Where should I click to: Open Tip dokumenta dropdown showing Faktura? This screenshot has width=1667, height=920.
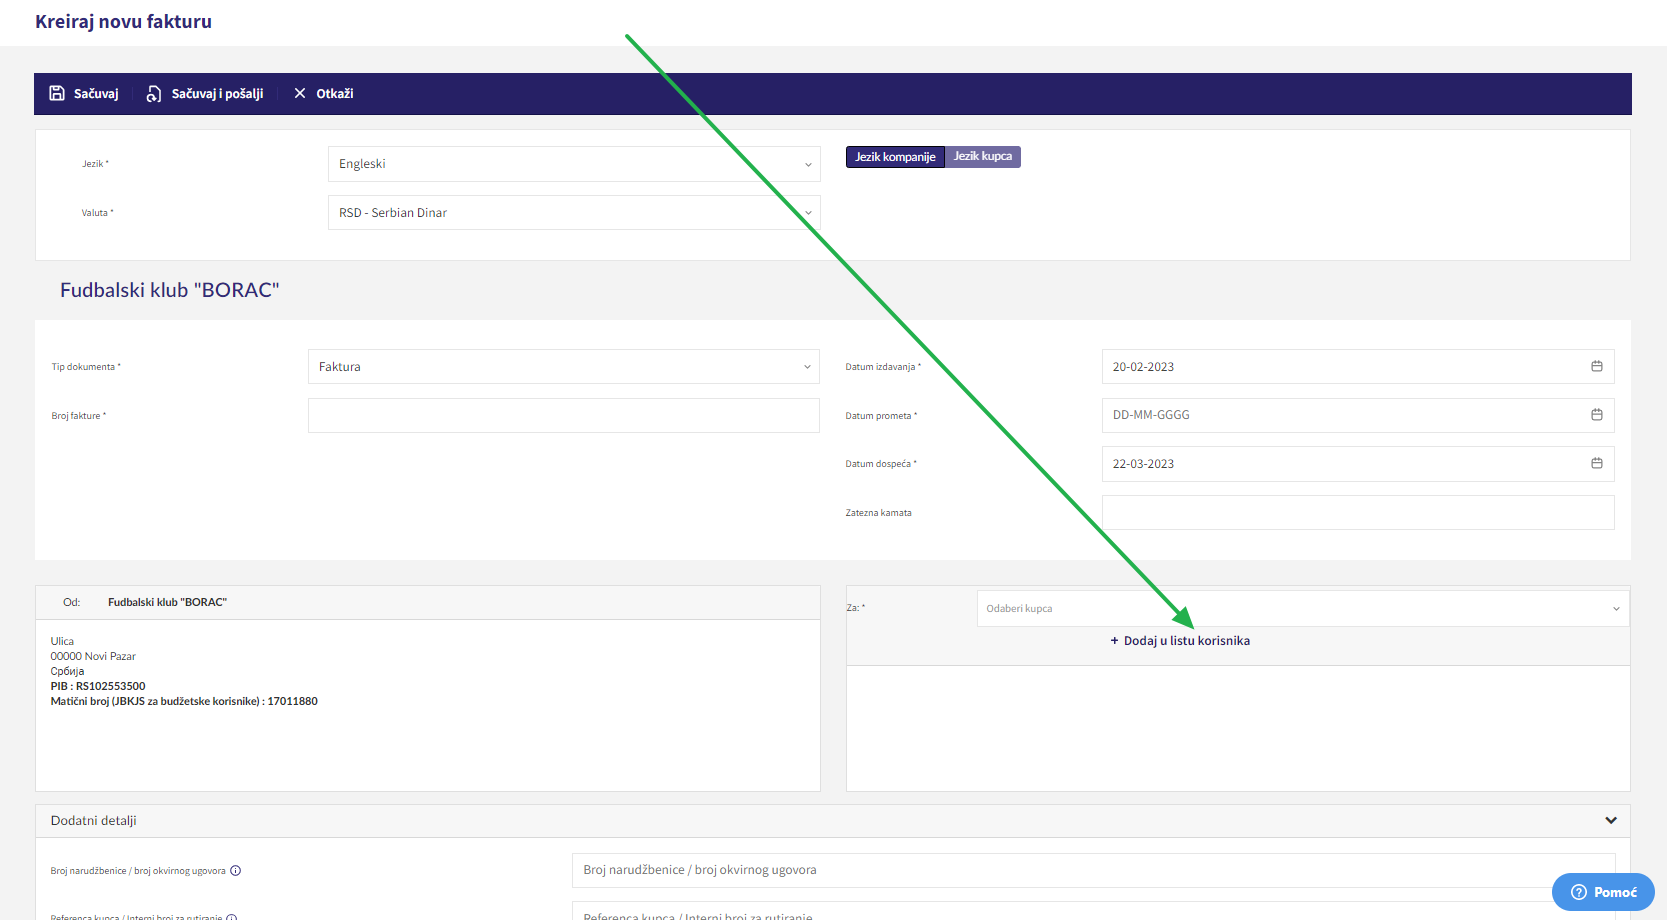click(564, 367)
